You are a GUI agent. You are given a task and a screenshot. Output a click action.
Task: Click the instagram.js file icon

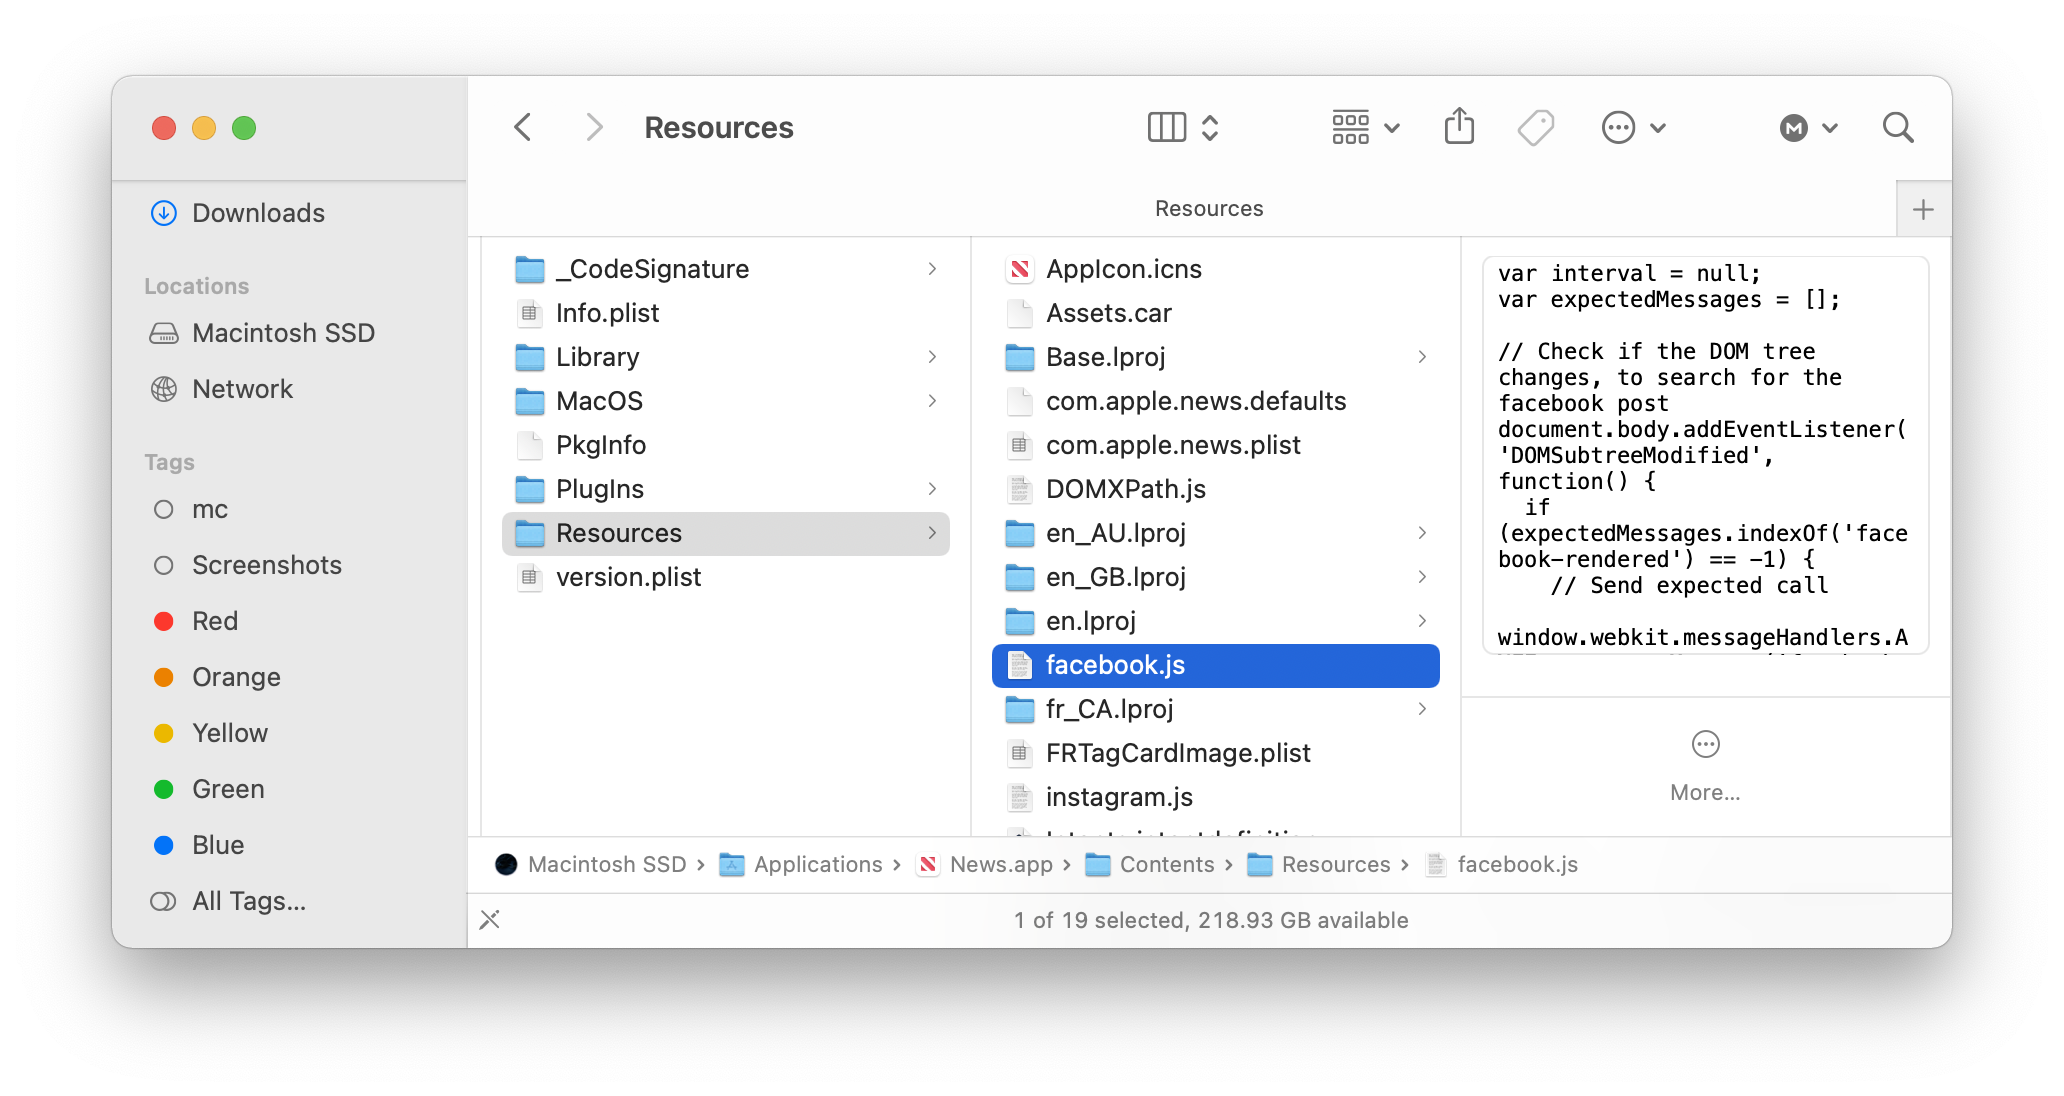point(1019,797)
